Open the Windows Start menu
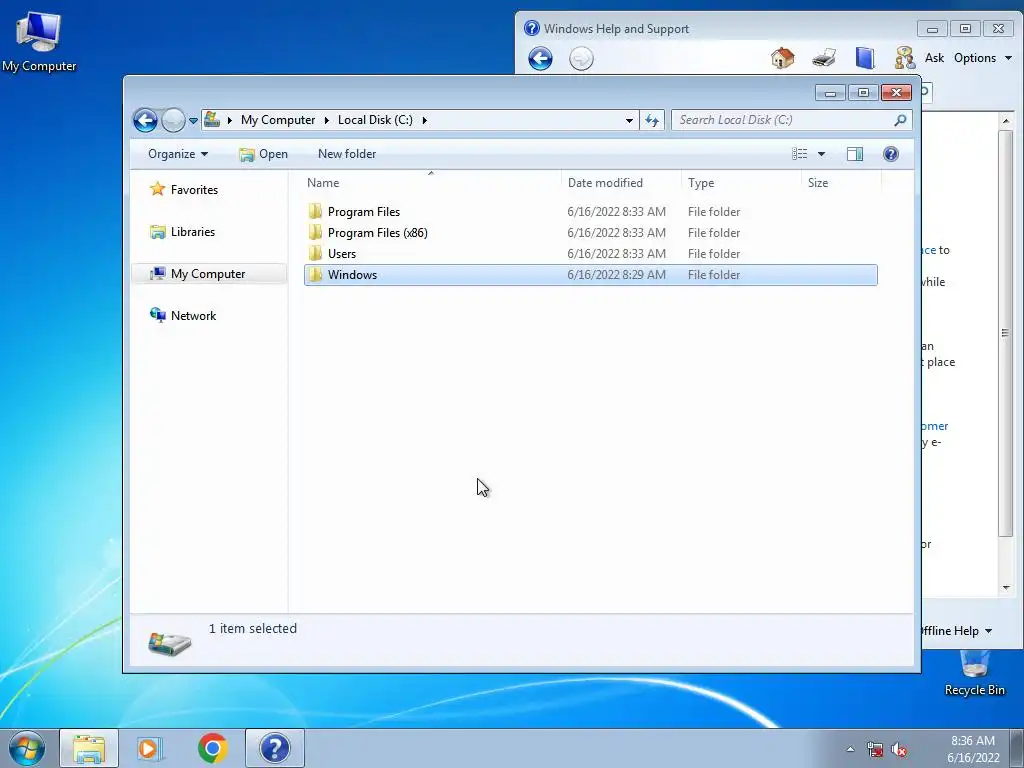 [x=26, y=748]
